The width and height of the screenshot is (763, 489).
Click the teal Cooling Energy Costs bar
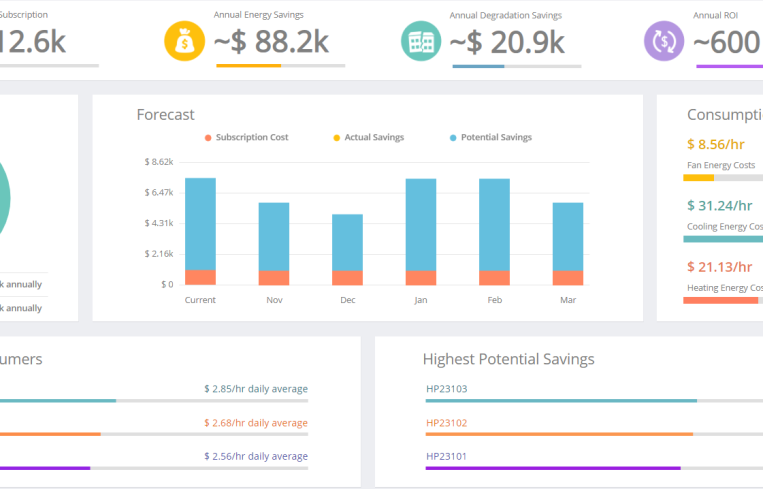click(722, 239)
